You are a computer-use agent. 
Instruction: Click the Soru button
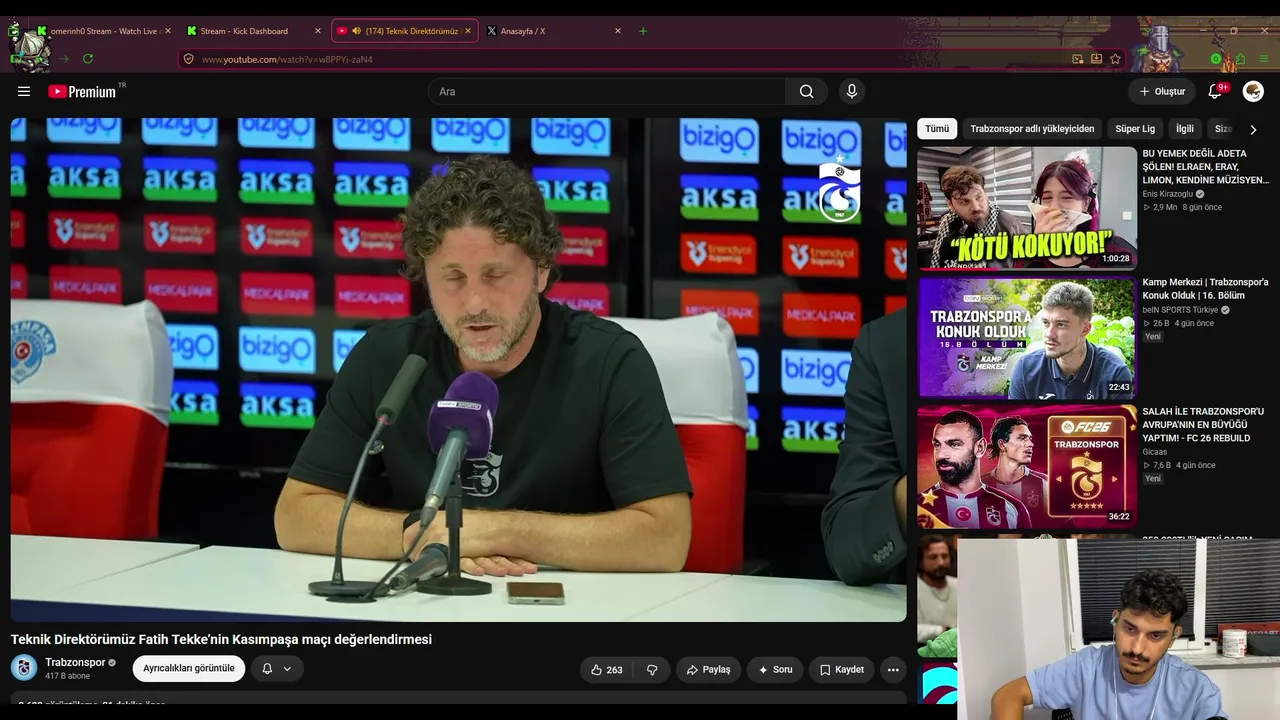pyautogui.click(x=775, y=669)
